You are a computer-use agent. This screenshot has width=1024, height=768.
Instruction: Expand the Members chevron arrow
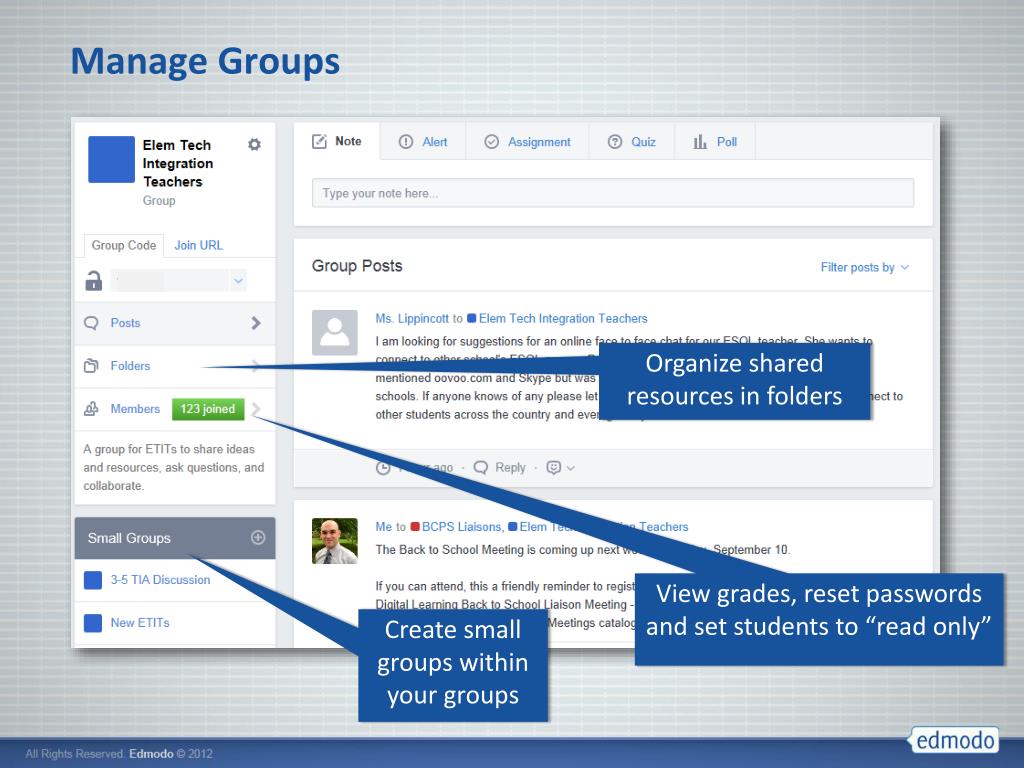pos(256,409)
